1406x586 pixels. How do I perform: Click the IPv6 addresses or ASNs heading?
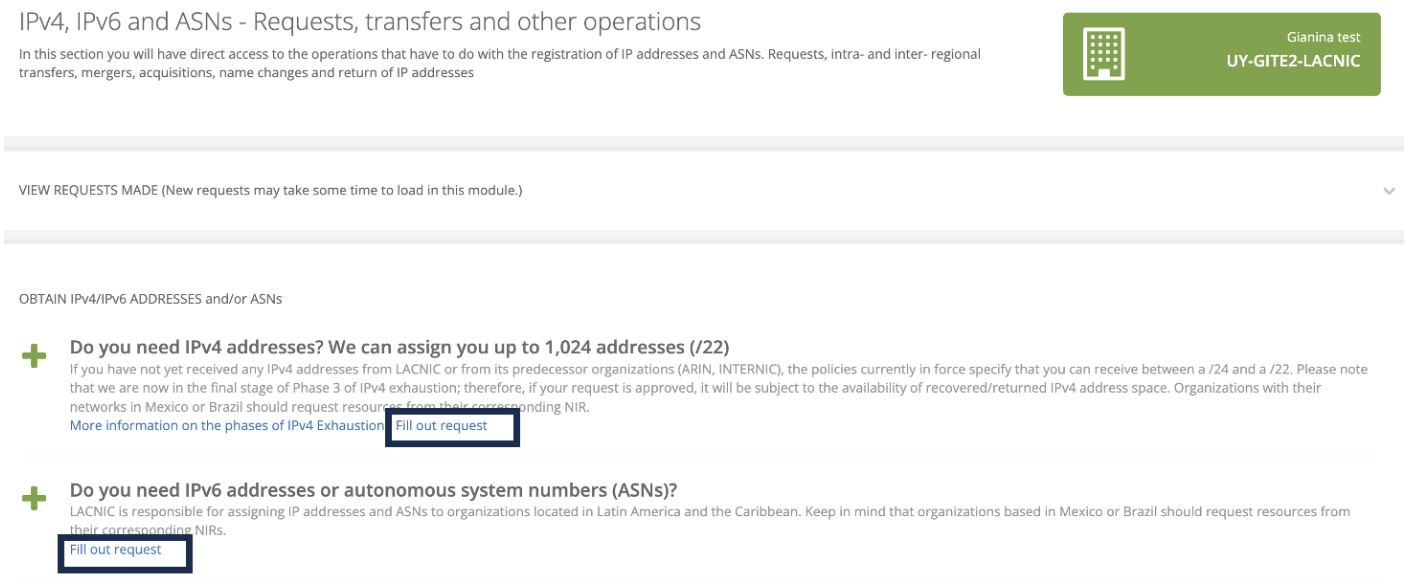click(373, 490)
